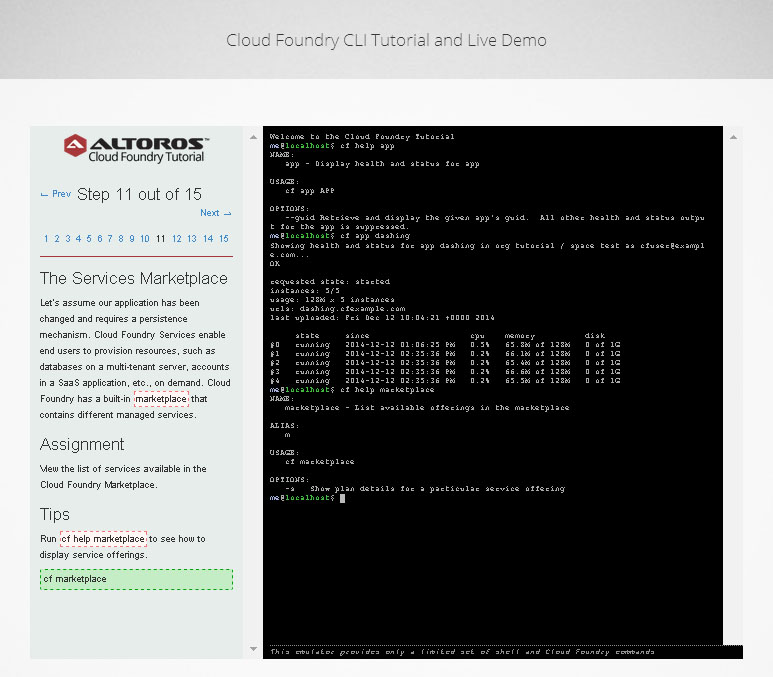
Task: Click up arrow of tutorial panel scrollbar
Action: [253, 137]
